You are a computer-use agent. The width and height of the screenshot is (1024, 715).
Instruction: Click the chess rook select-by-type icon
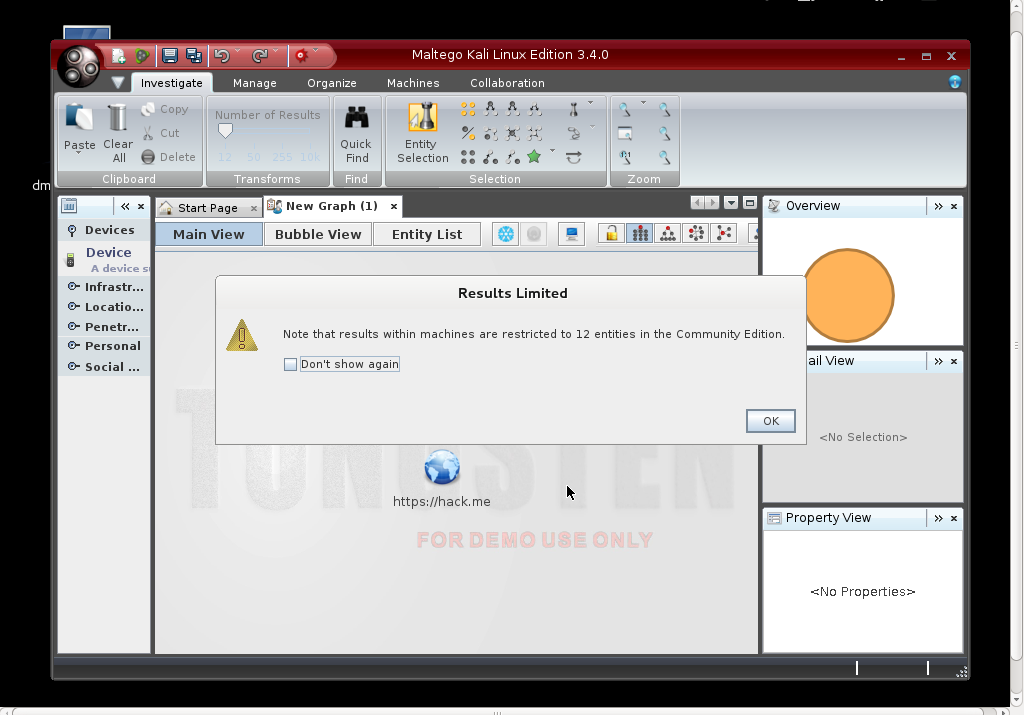tap(573, 109)
